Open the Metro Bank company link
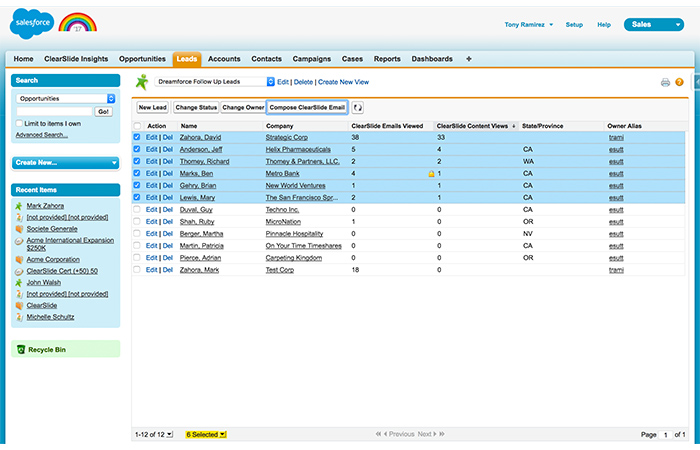 pos(282,174)
